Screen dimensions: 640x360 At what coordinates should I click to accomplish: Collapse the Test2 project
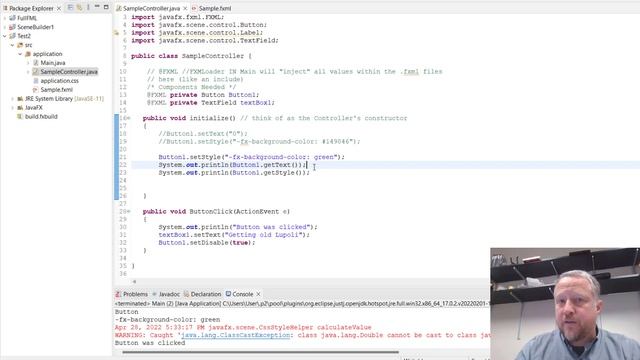tap(5, 36)
